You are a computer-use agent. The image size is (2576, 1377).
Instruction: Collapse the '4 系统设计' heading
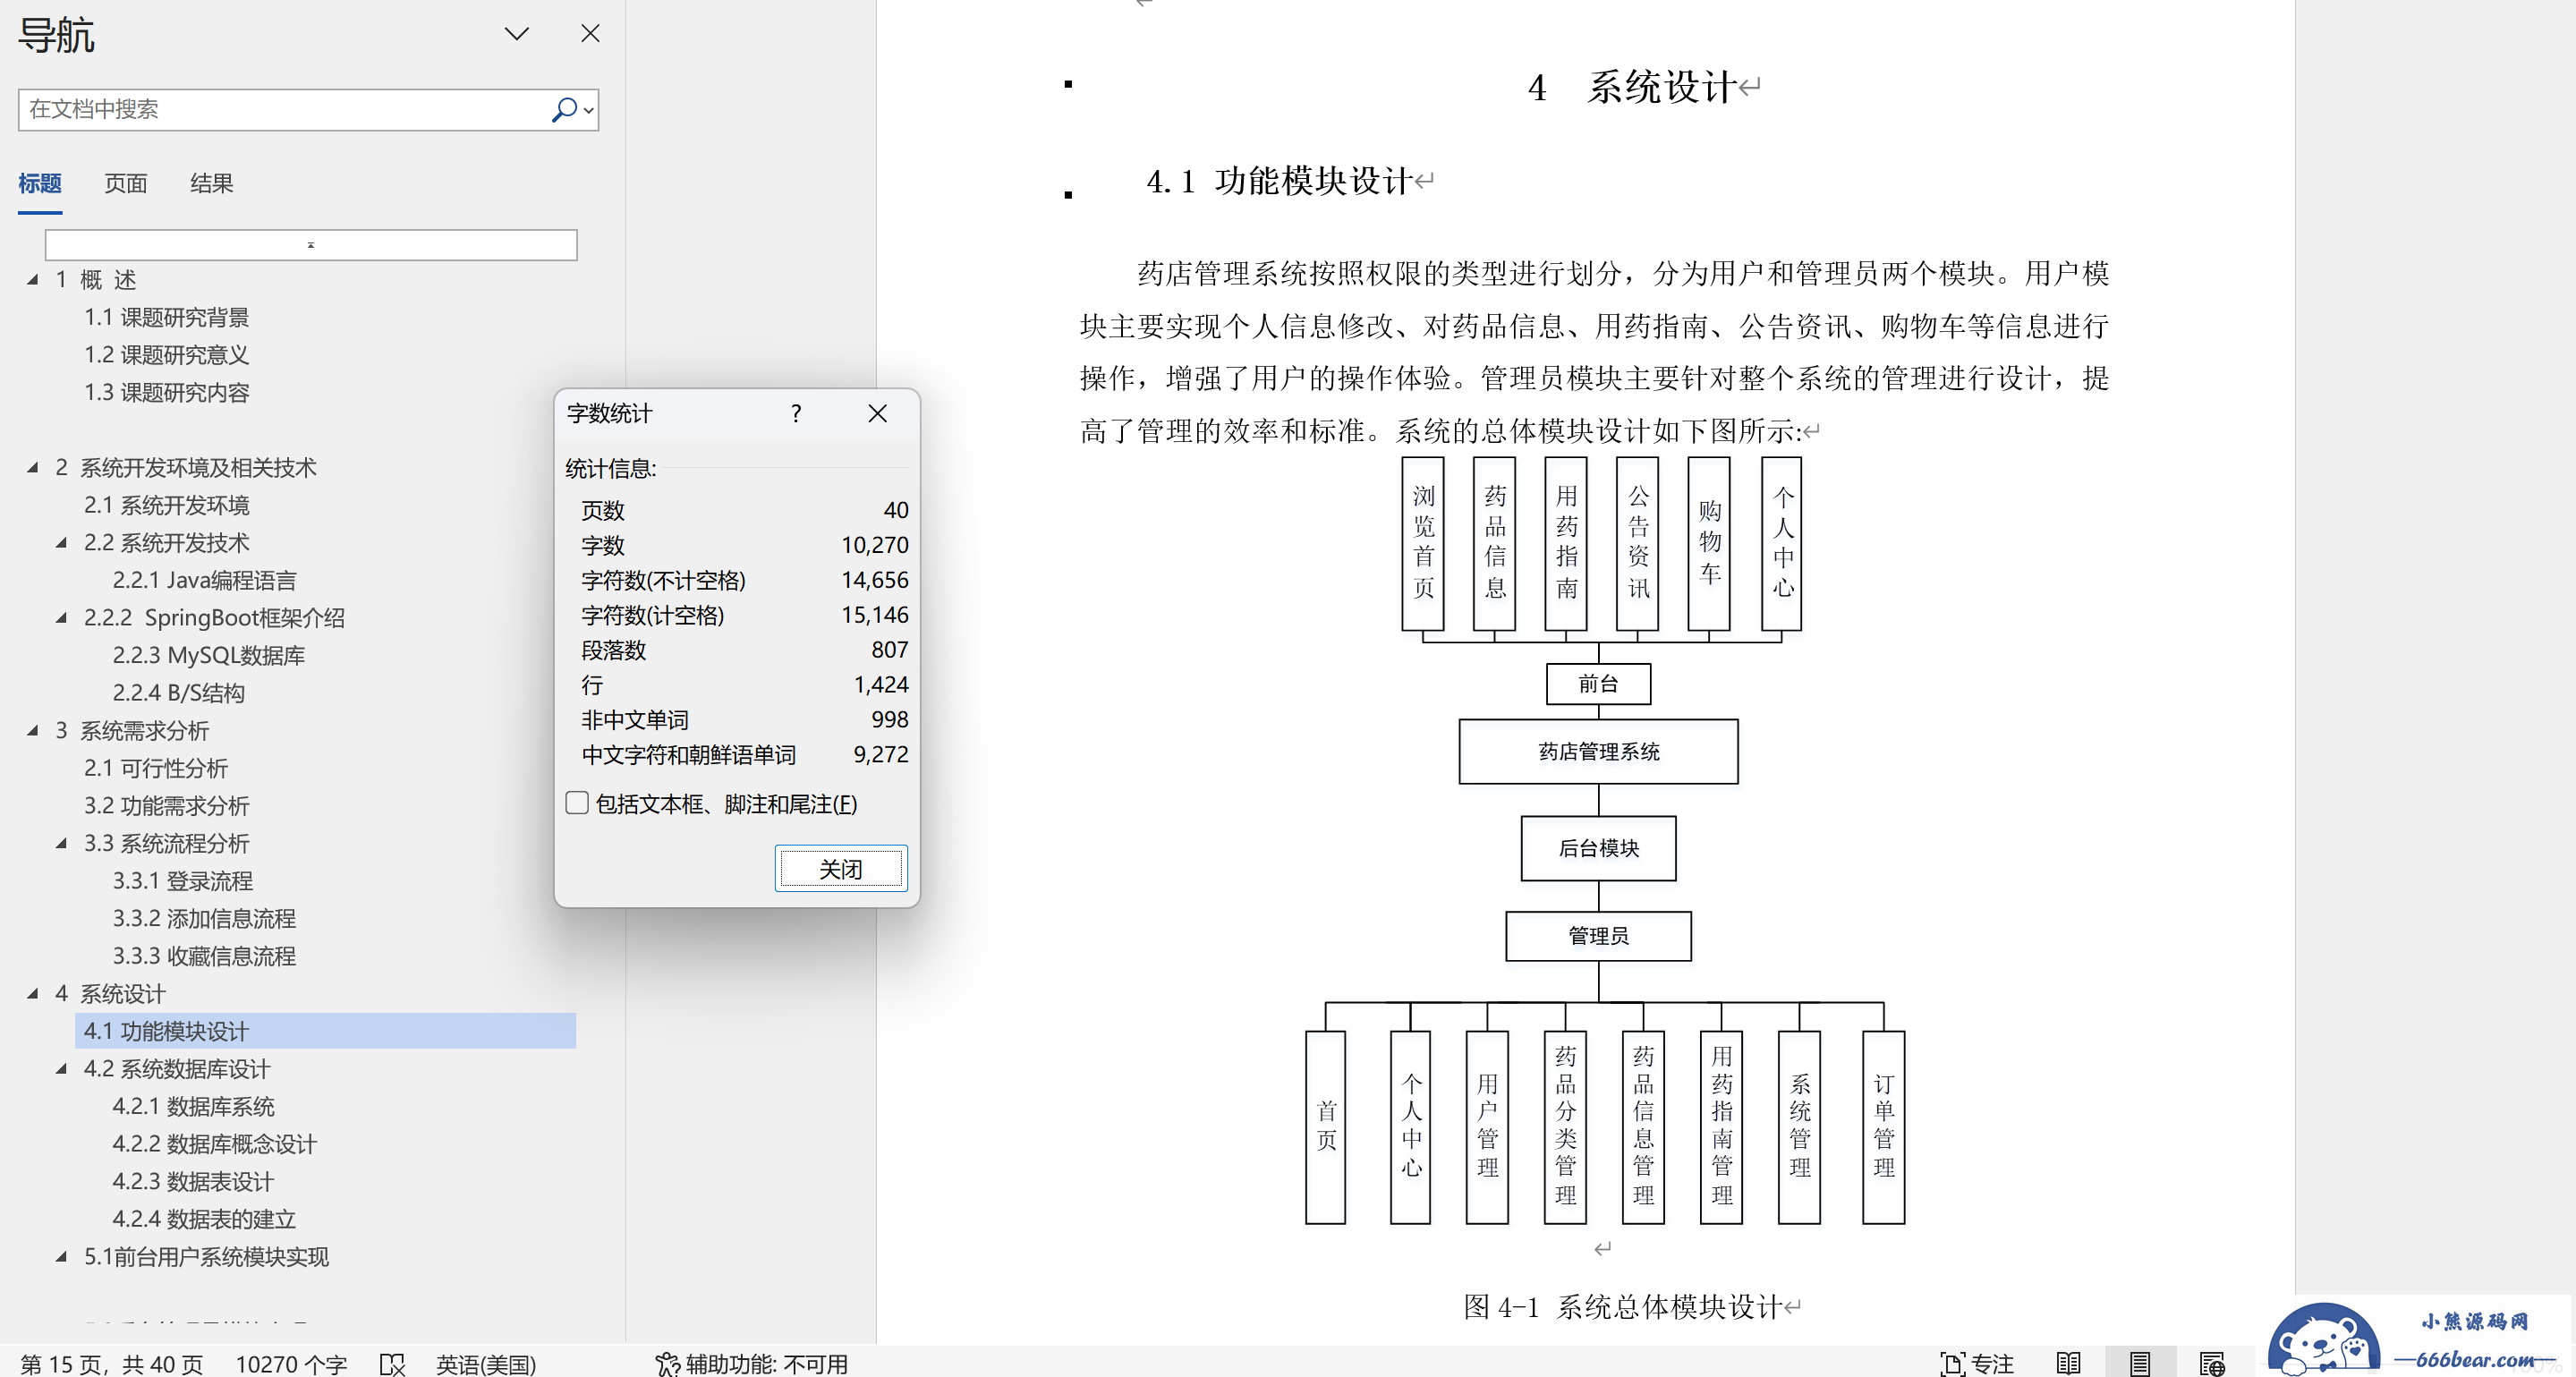coord(33,994)
